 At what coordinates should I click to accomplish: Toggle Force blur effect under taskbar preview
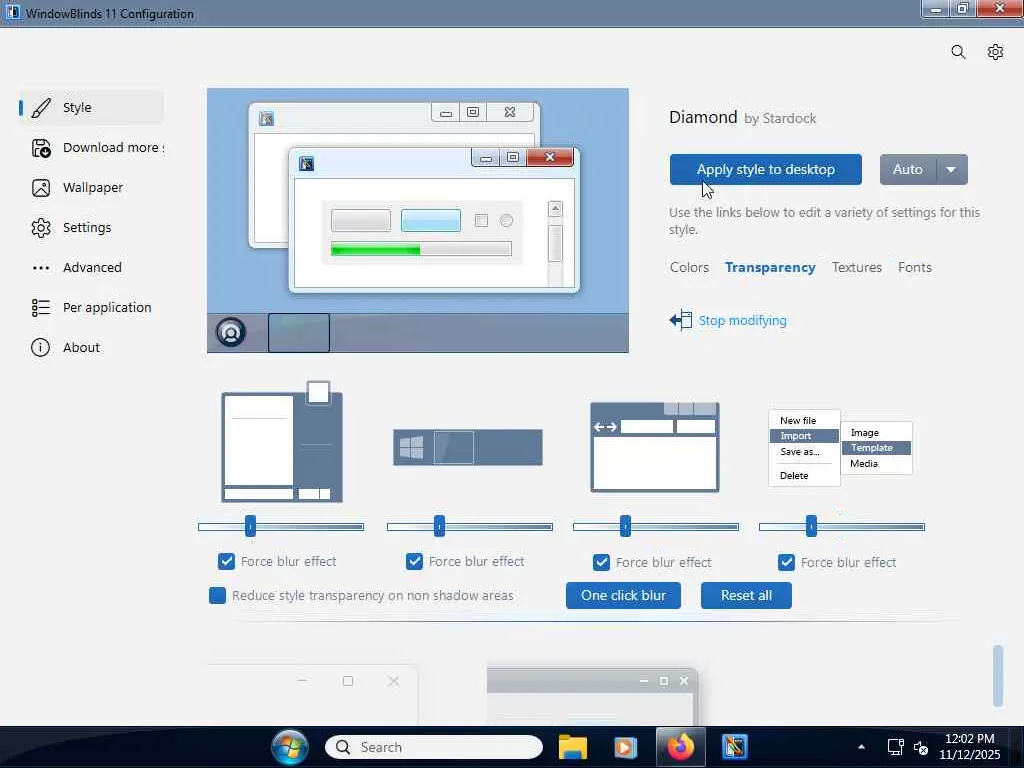pos(415,562)
